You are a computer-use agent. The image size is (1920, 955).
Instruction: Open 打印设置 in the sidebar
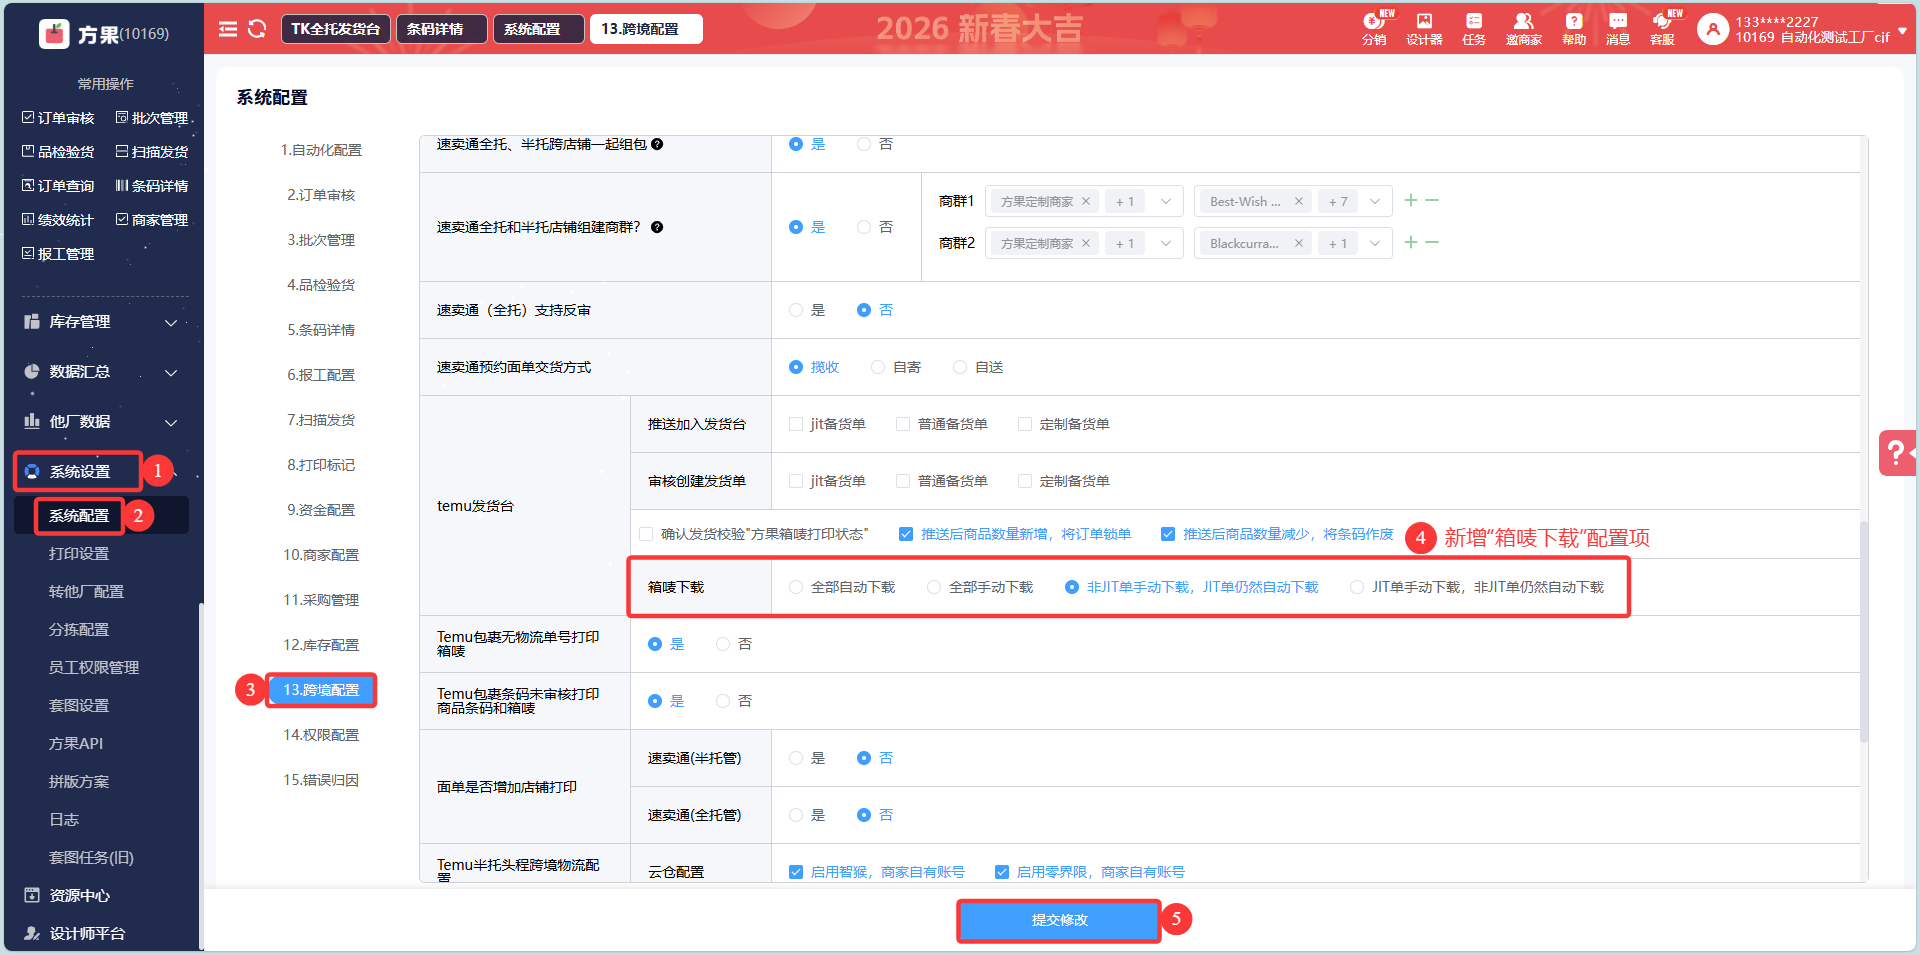(79, 554)
